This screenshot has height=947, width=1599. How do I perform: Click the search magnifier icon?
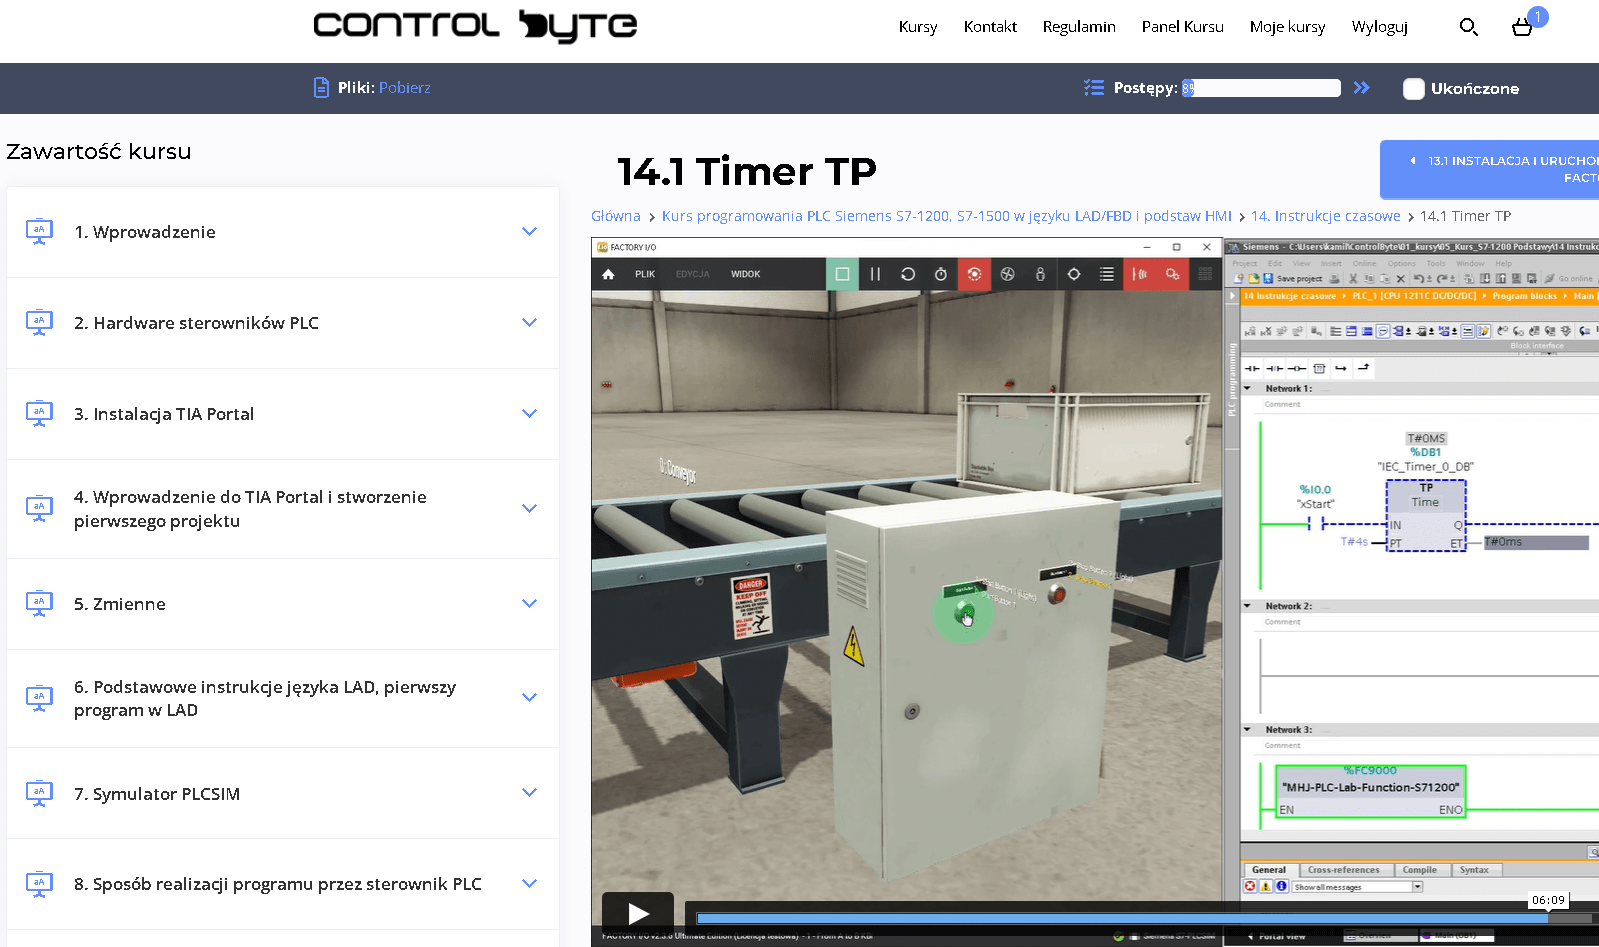(1468, 27)
